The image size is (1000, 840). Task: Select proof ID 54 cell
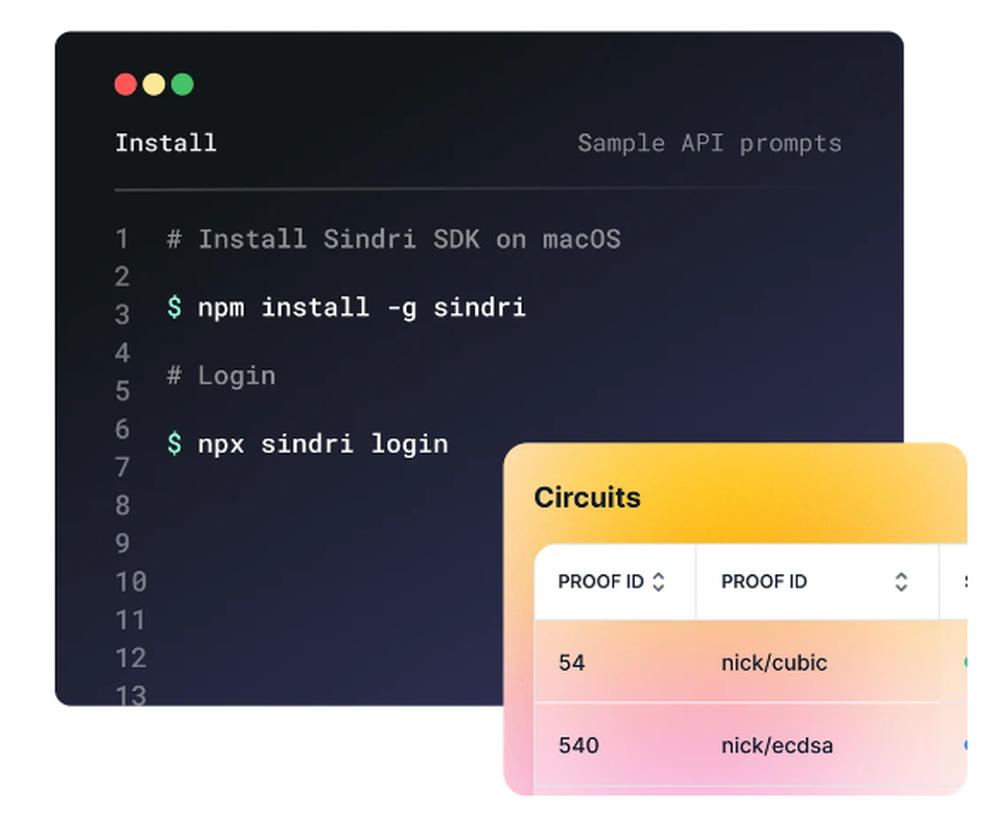572,663
